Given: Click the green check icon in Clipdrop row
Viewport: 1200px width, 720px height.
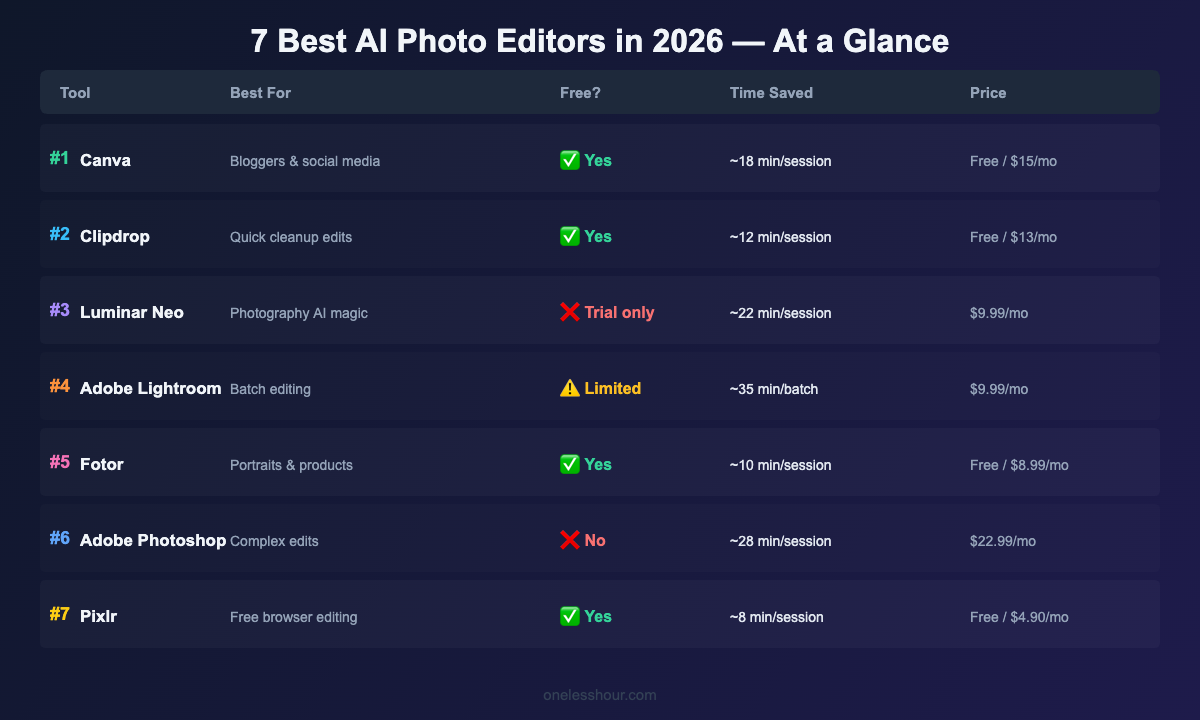Looking at the screenshot, I should click(570, 236).
